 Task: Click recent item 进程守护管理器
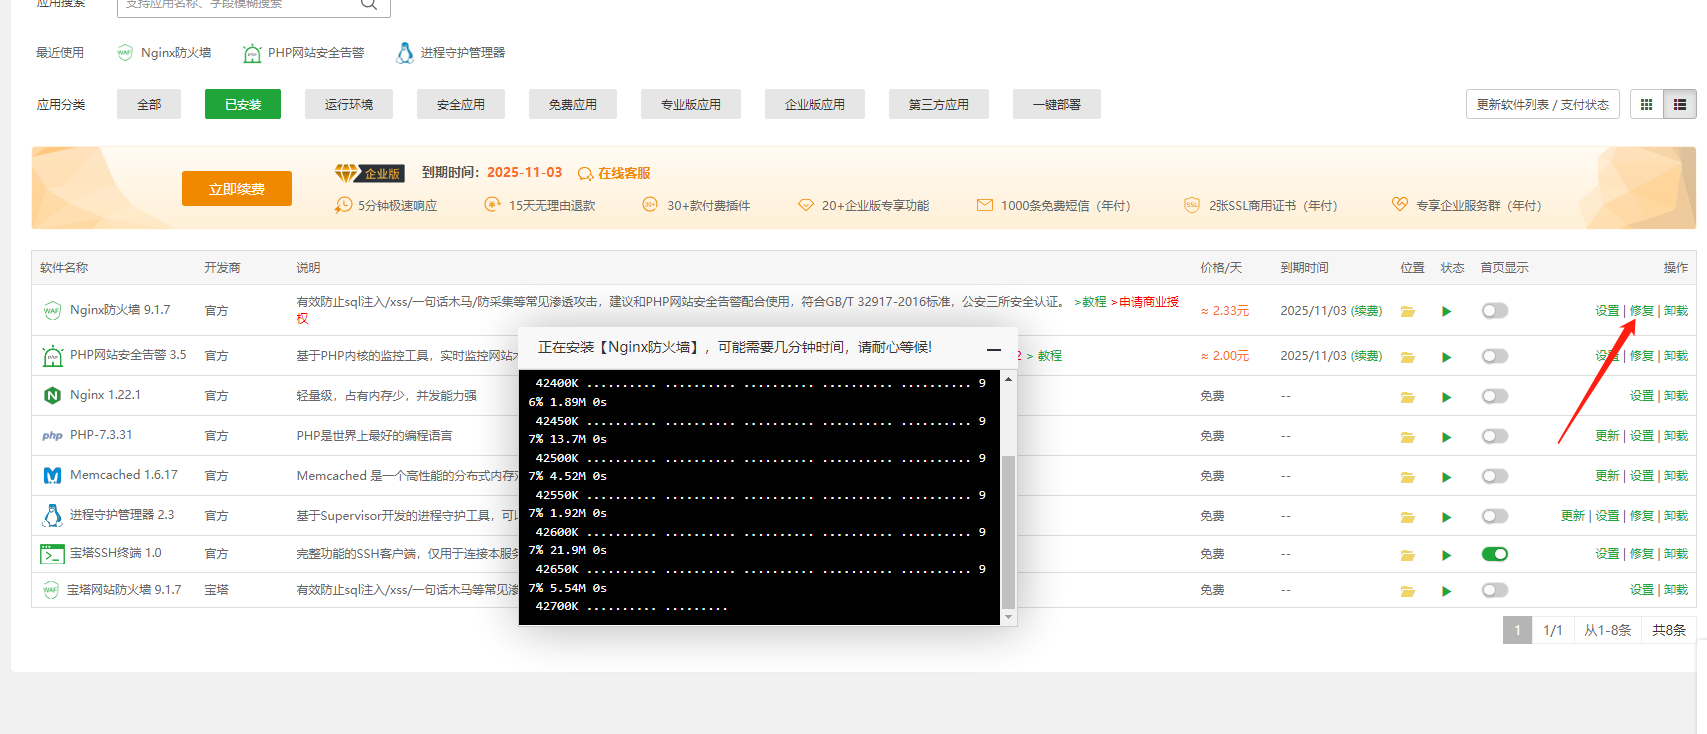451,53
